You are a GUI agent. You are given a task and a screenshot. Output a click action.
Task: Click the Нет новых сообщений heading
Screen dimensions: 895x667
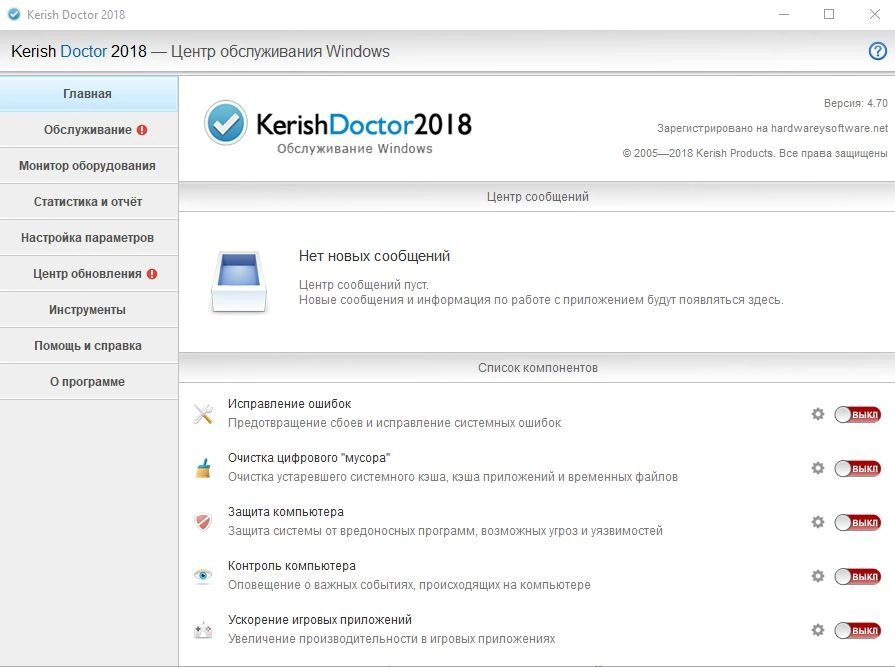[374, 256]
